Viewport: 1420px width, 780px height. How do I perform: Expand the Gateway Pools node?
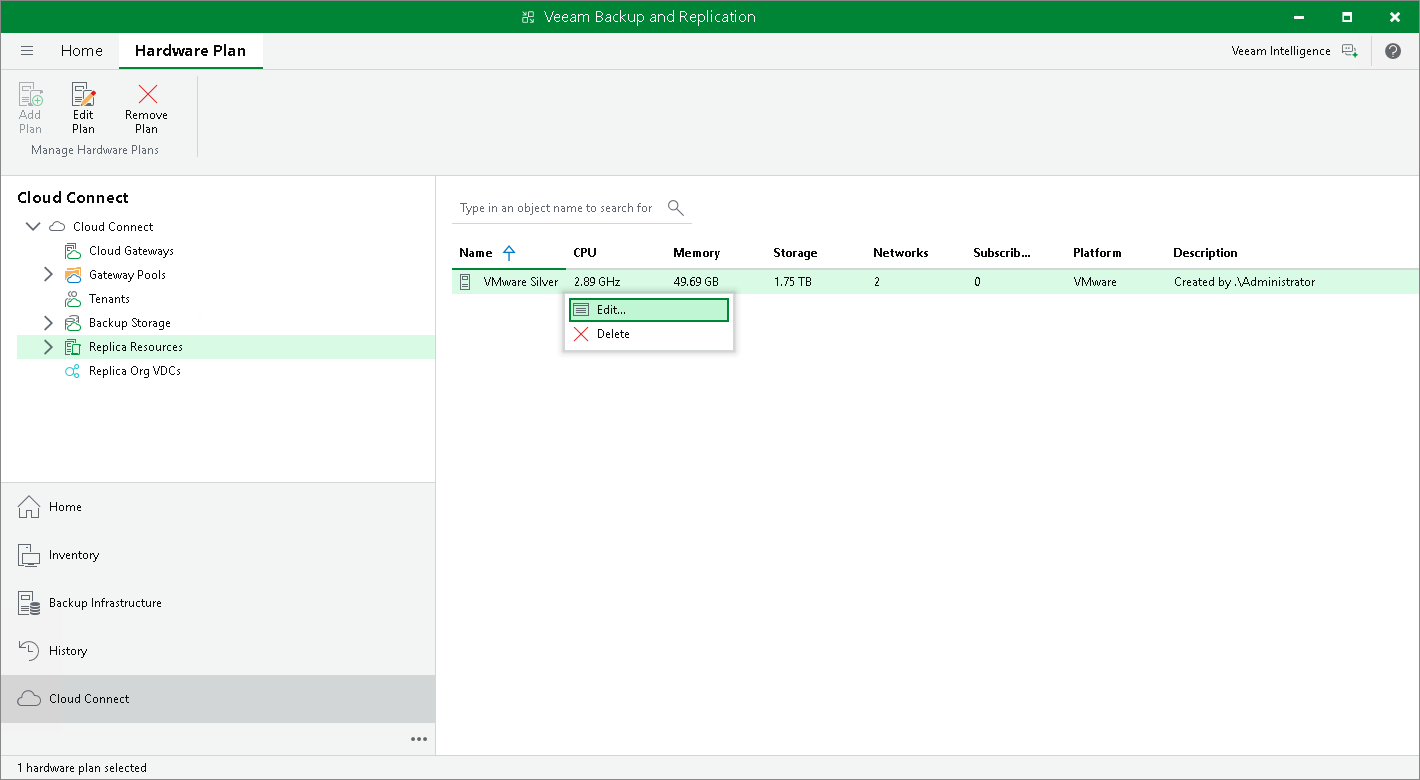click(x=48, y=275)
